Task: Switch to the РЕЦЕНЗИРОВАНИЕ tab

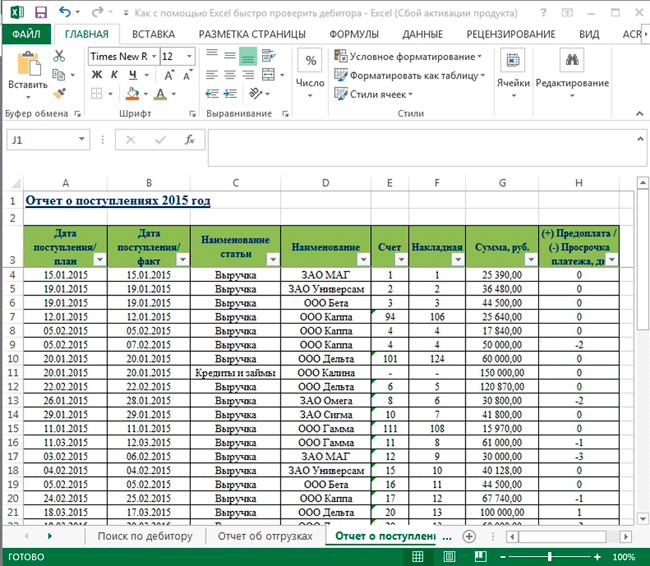Action: click(511, 34)
